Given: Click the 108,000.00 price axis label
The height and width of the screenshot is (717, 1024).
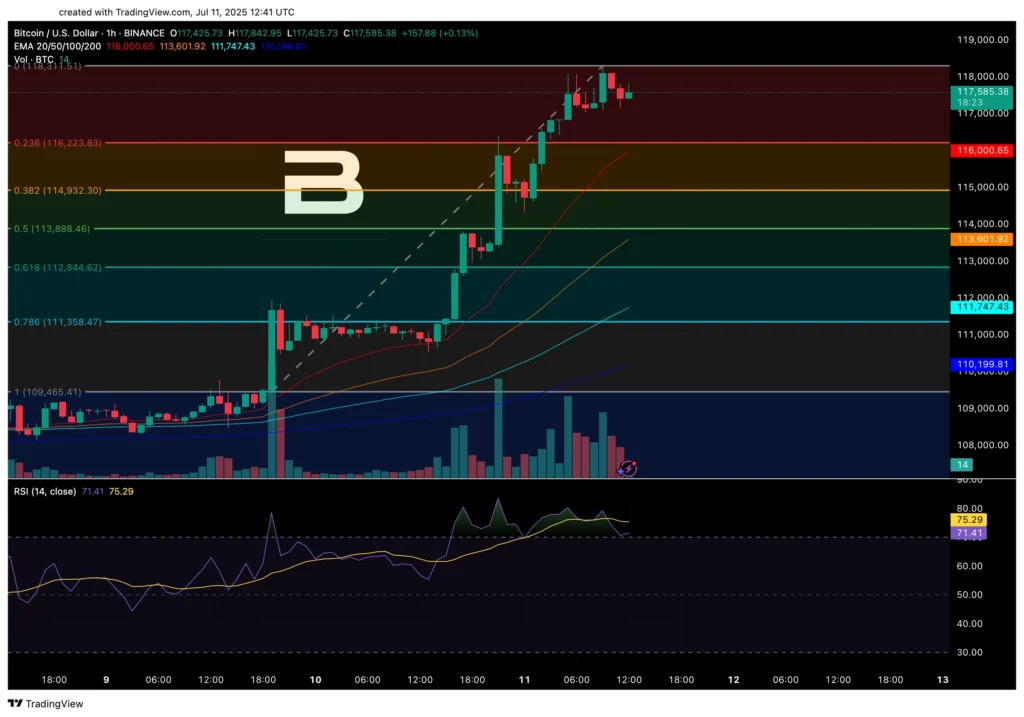Looking at the screenshot, I should tap(983, 445).
